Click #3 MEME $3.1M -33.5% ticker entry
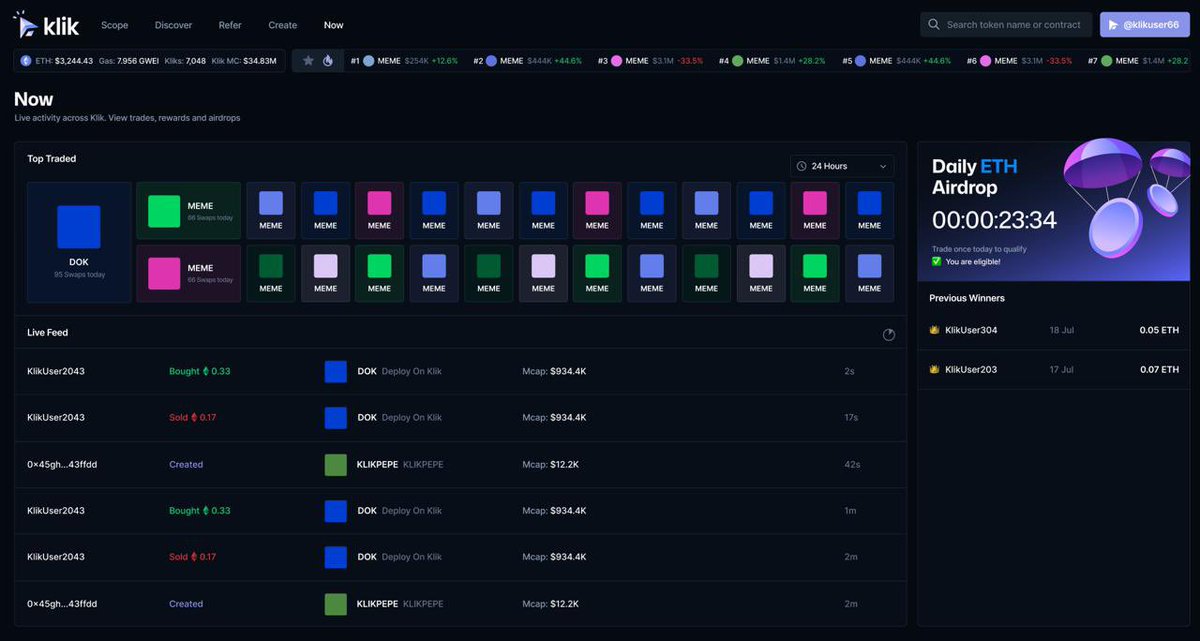1200x641 pixels. click(x=650, y=61)
